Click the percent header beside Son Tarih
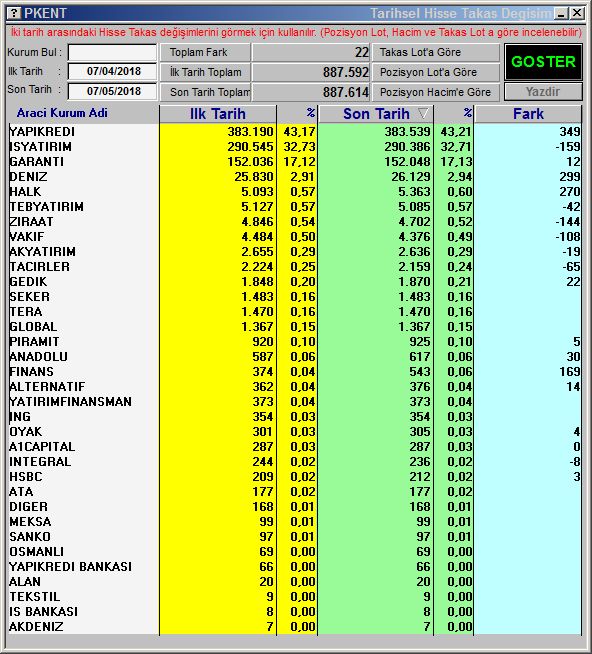 453,114
